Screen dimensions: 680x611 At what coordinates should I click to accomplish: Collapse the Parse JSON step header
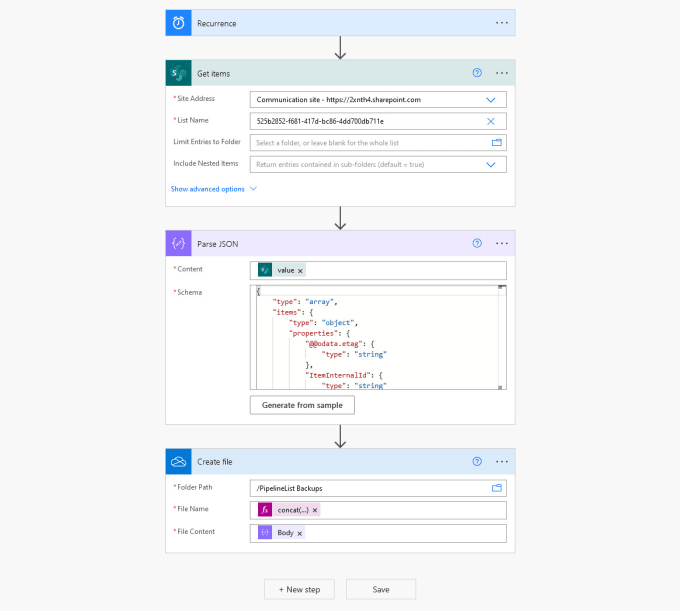click(340, 244)
